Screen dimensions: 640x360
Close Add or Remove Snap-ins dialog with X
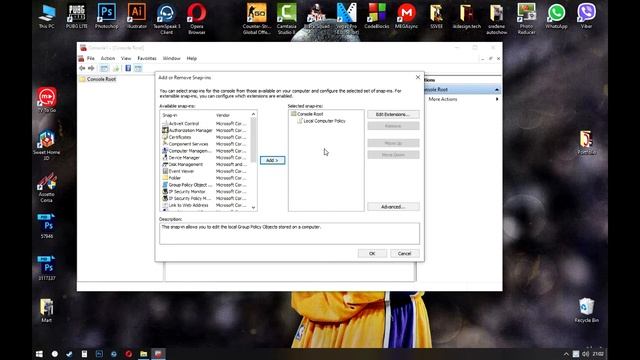tap(418, 77)
